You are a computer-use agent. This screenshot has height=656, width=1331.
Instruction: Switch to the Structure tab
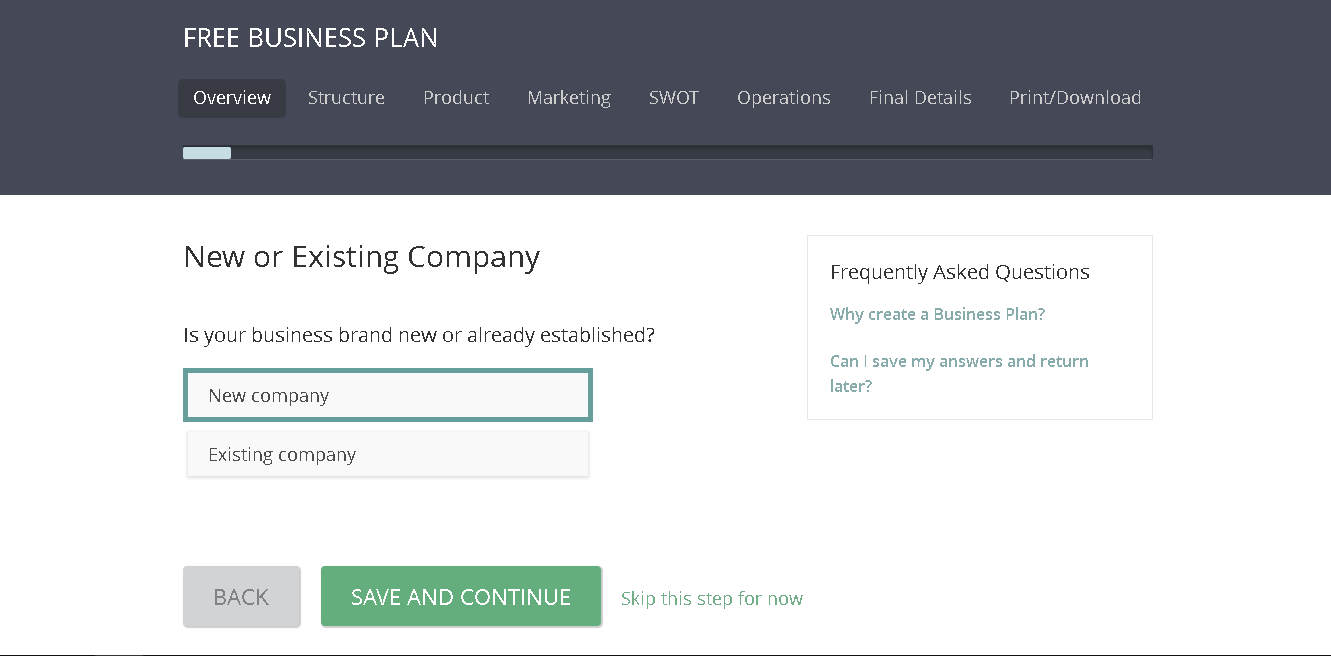[x=346, y=97]
